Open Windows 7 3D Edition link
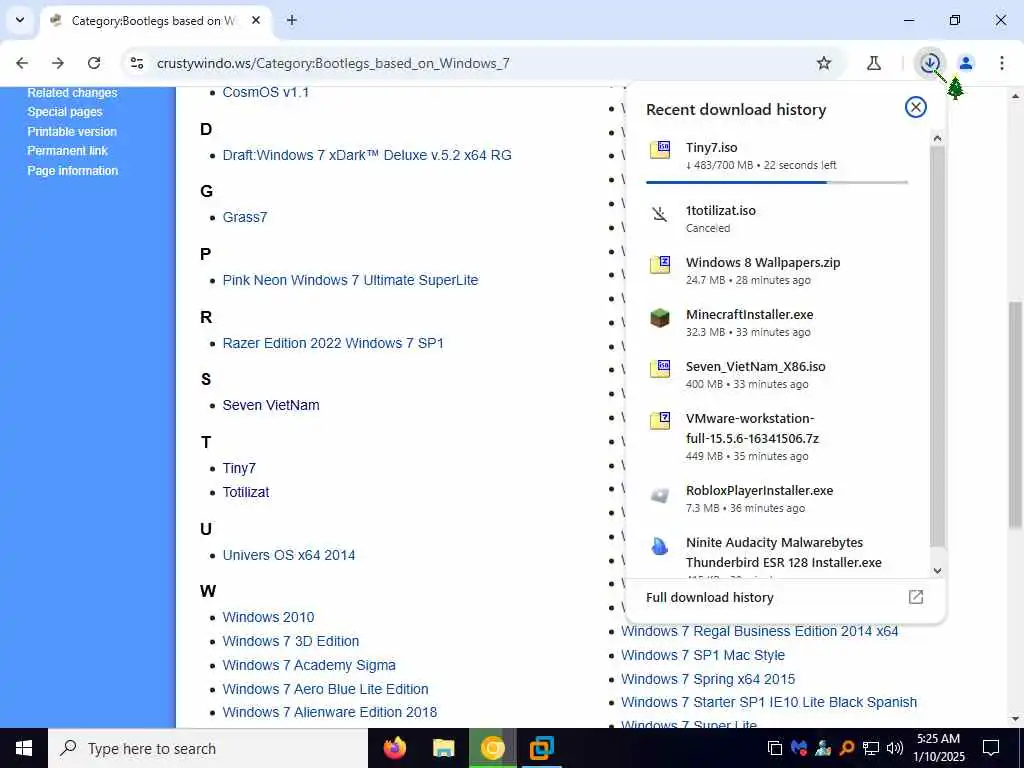This screenshot has height=768, width=1024. point(291,641)
